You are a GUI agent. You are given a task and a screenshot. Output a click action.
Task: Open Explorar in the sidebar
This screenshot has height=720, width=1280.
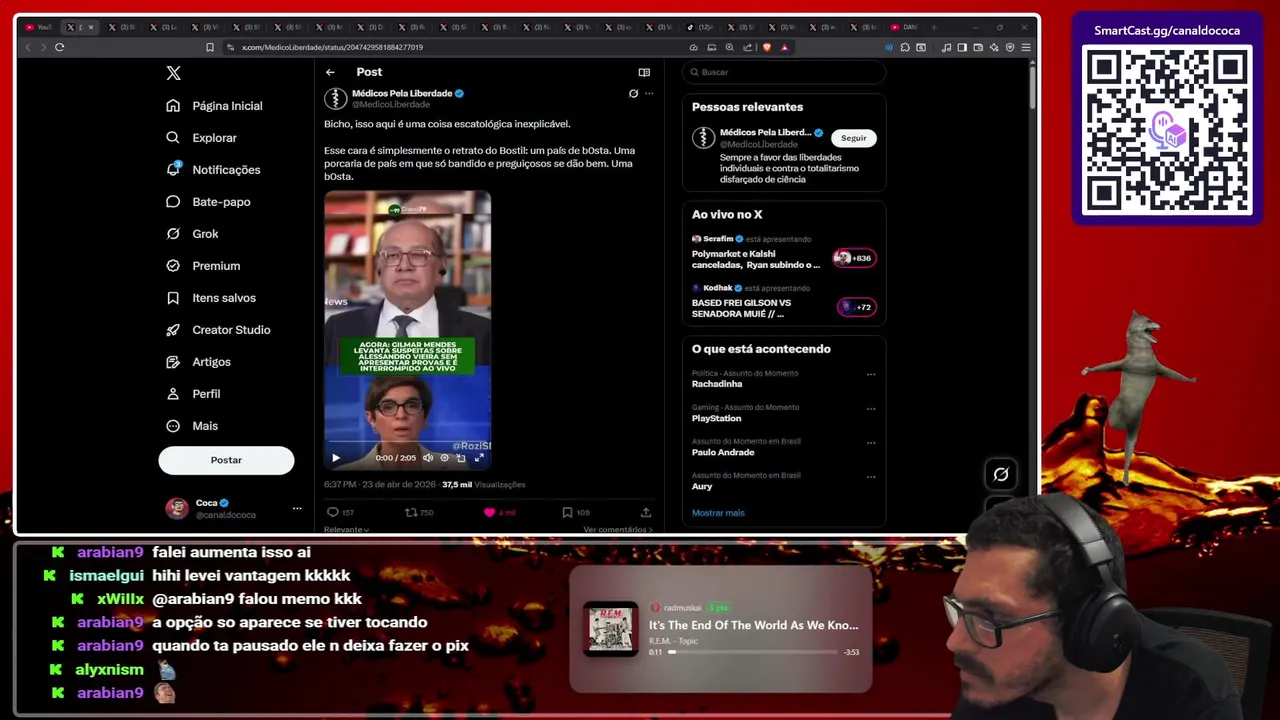pyautogui.click(x=201, y=138)
